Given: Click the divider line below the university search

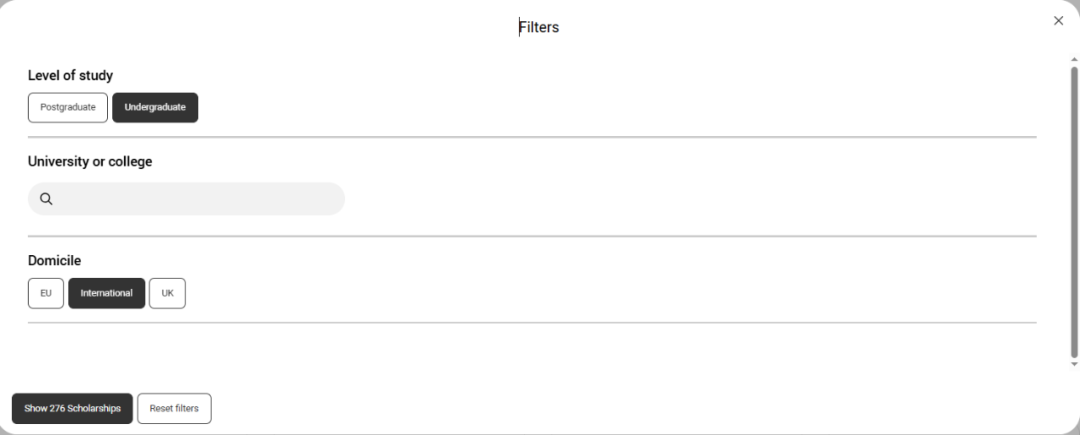Looking at the screenshot, I should pyautogui.click(x=532, y=236).
